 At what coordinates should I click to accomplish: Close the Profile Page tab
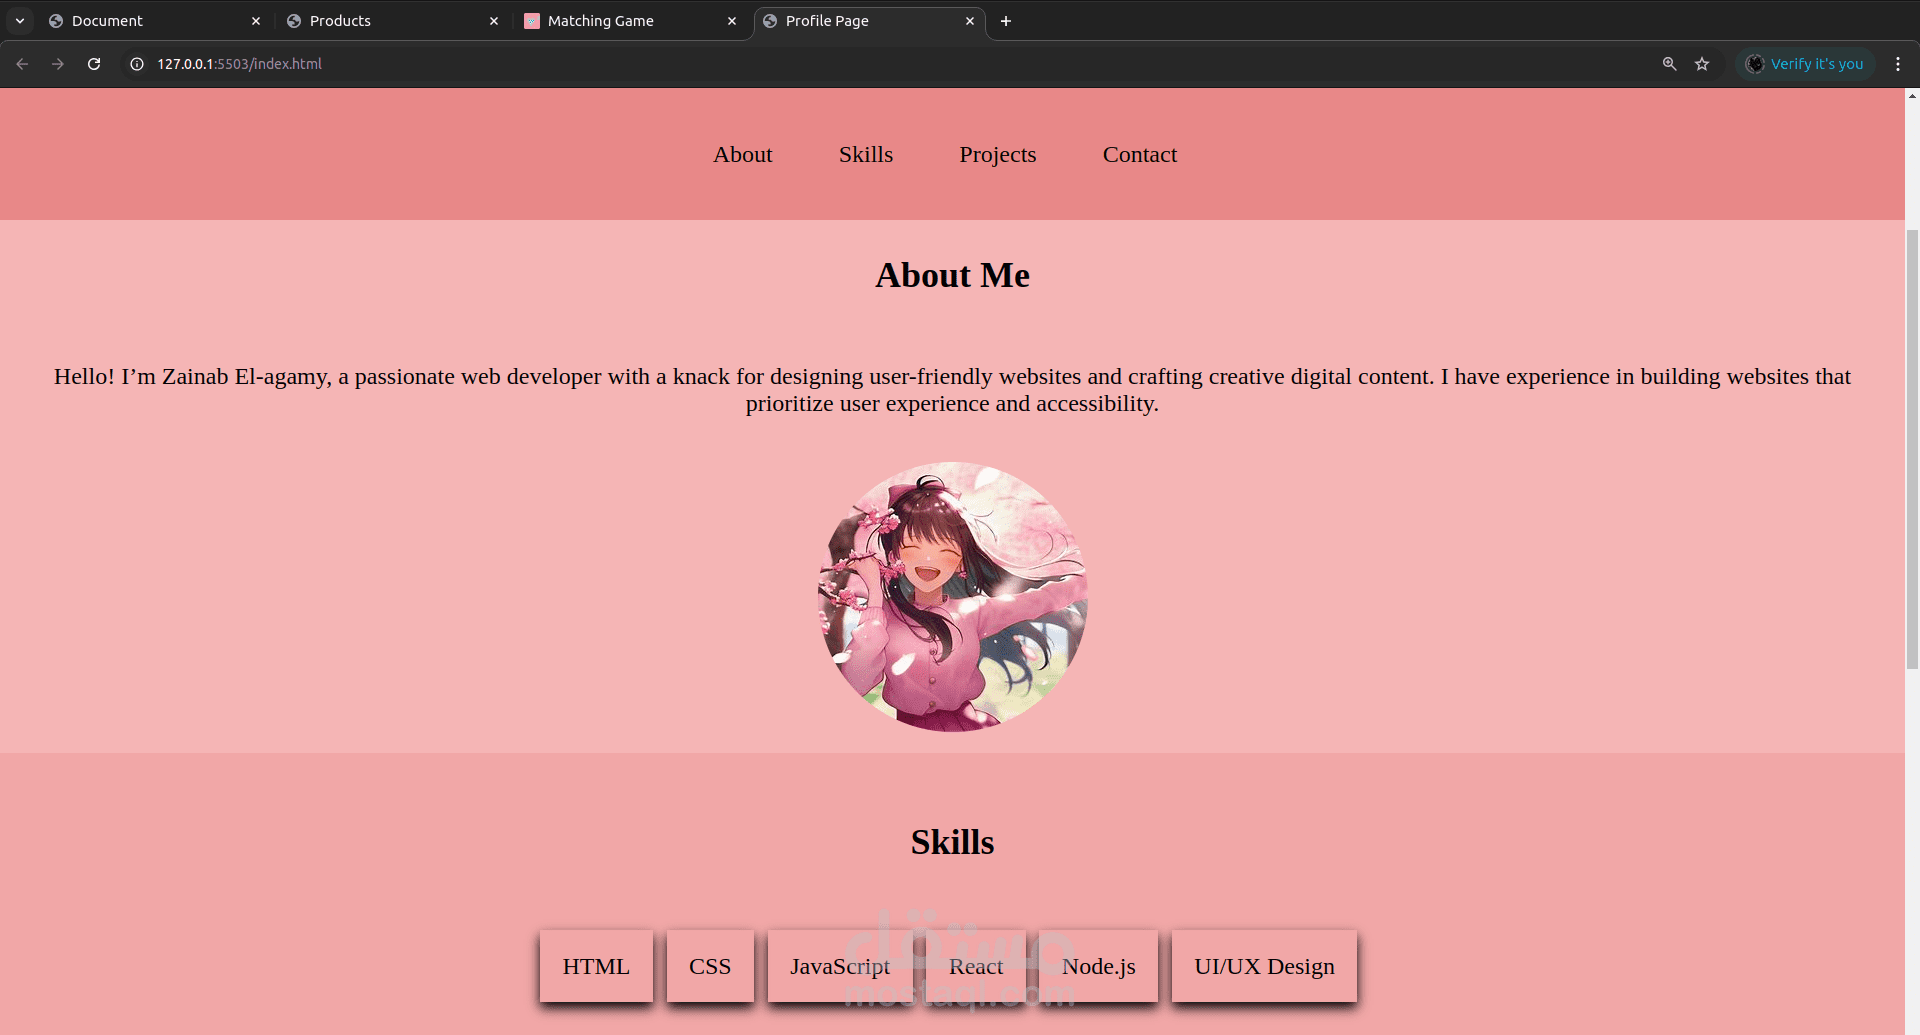pyautogui.click(x=970, y=21)
